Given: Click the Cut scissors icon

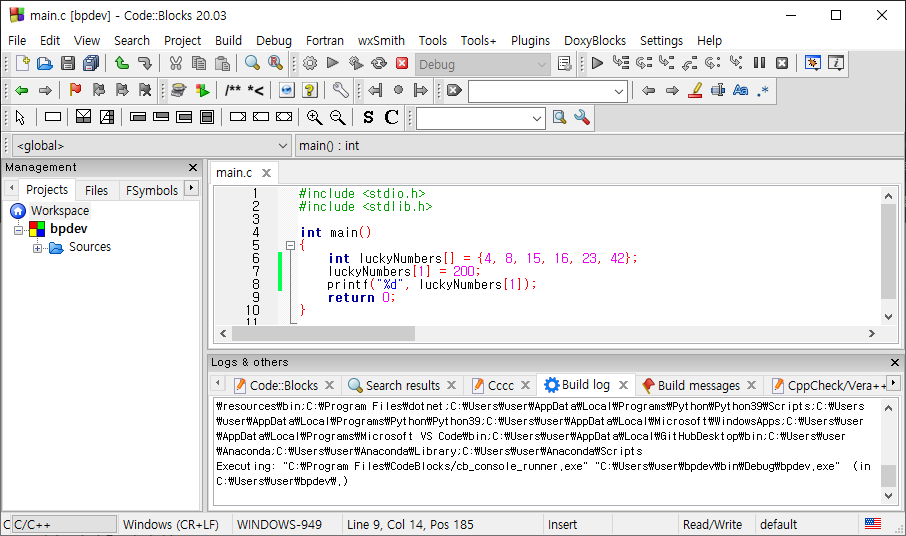Looking at the screenshot, I should [176, 63].
